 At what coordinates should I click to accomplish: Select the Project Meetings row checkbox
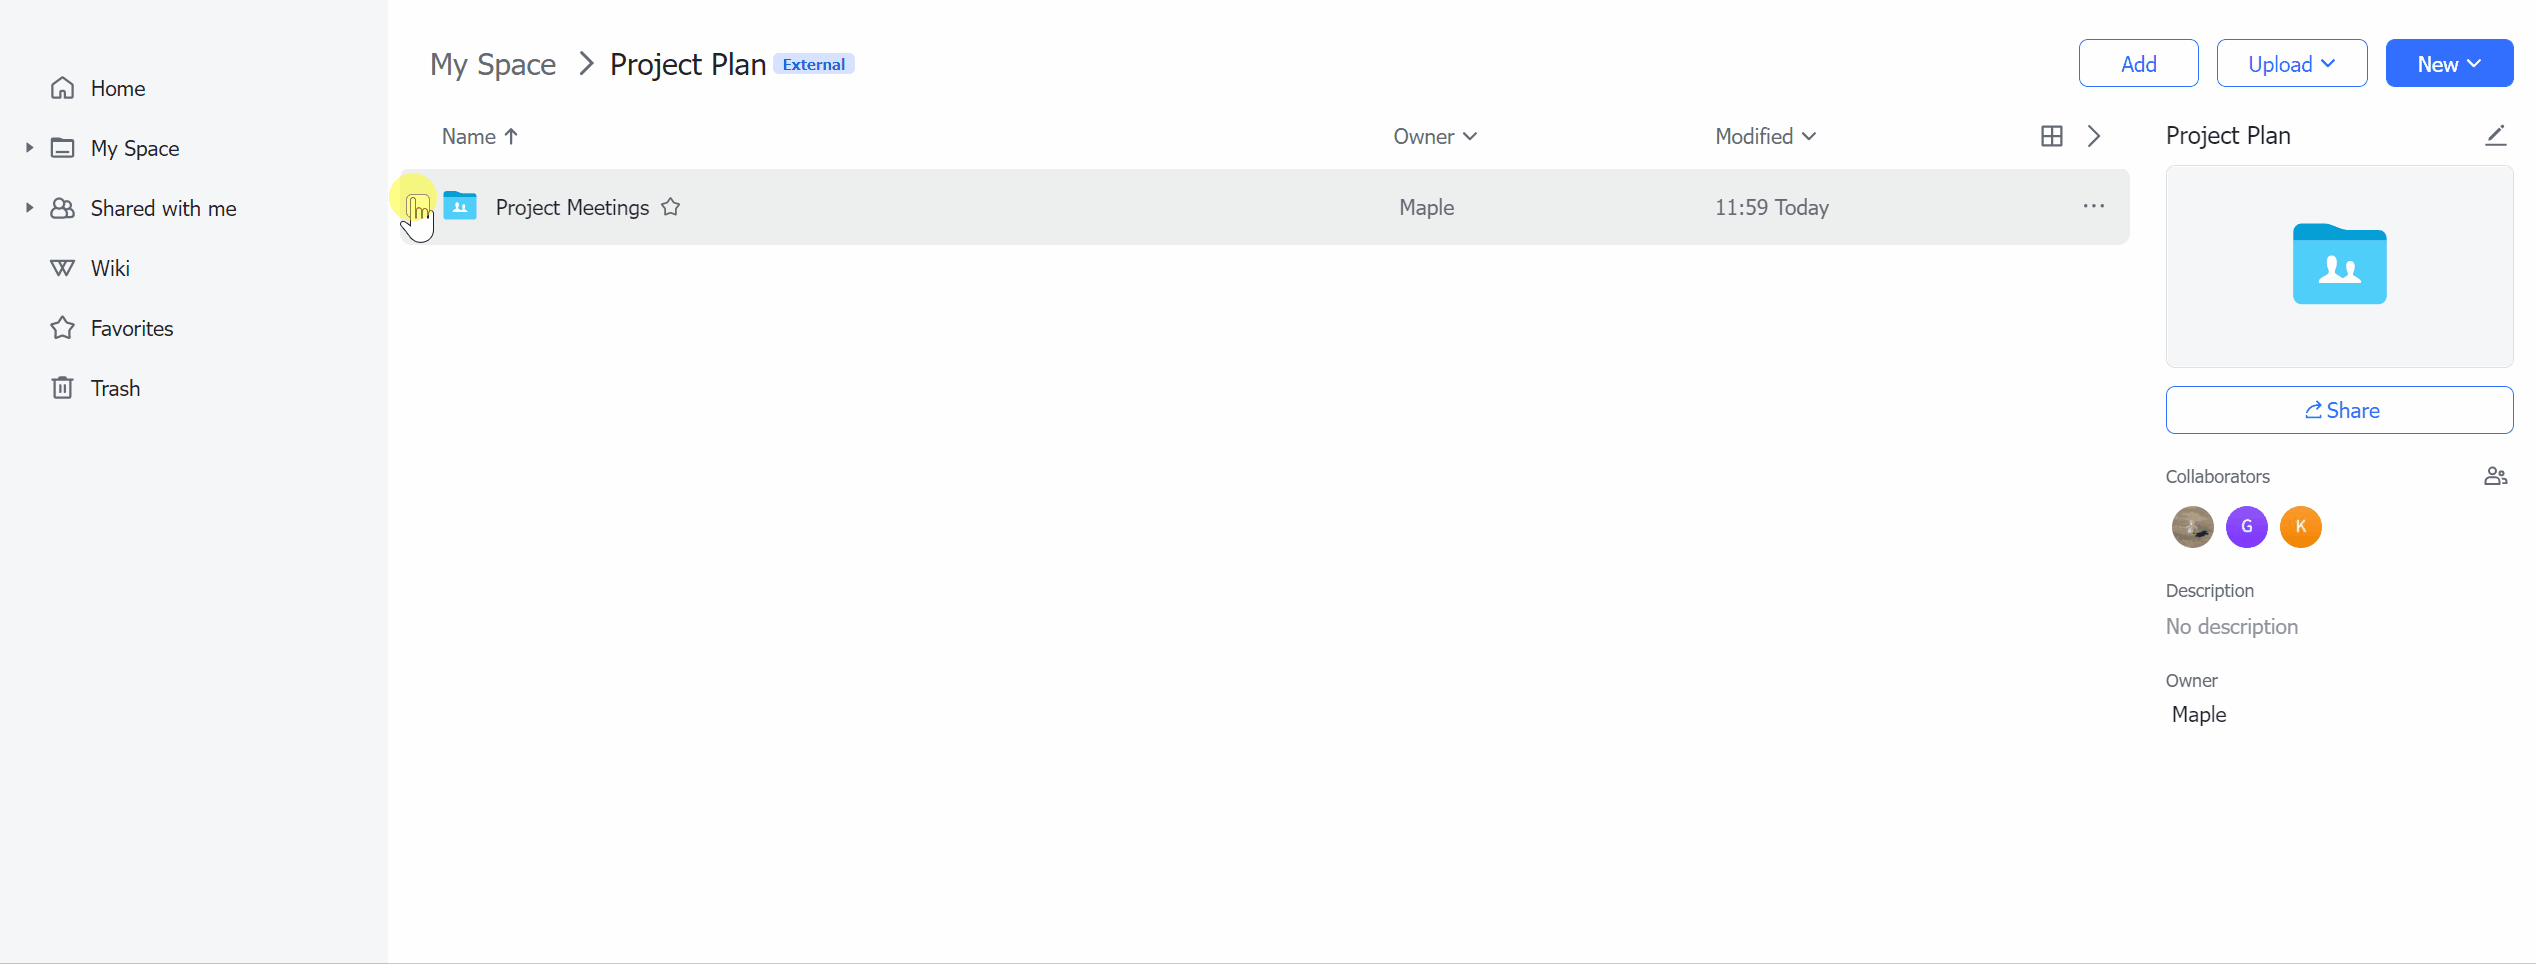point(417,207)
